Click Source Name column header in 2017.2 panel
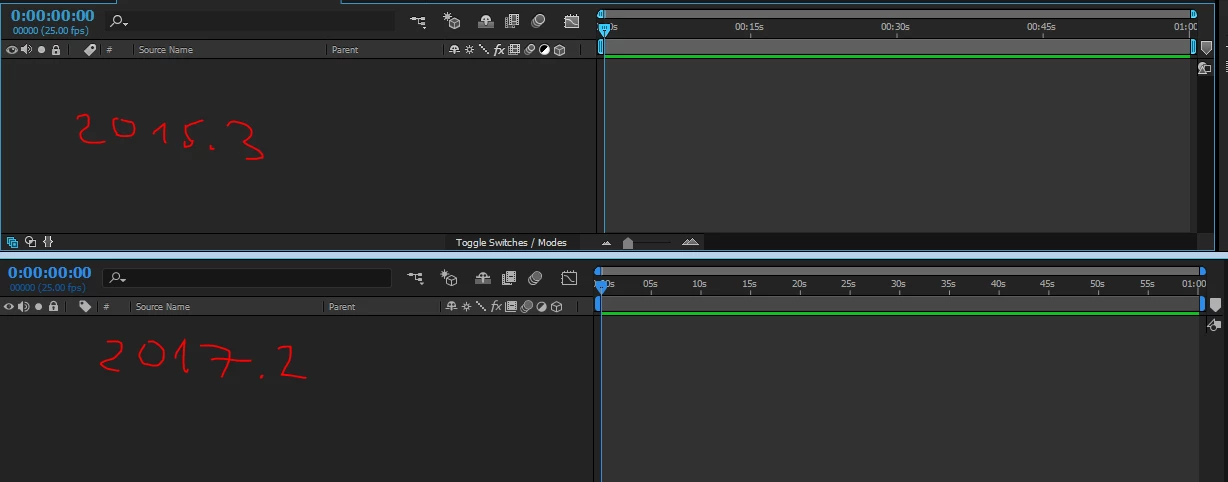 tap(163, 307)
